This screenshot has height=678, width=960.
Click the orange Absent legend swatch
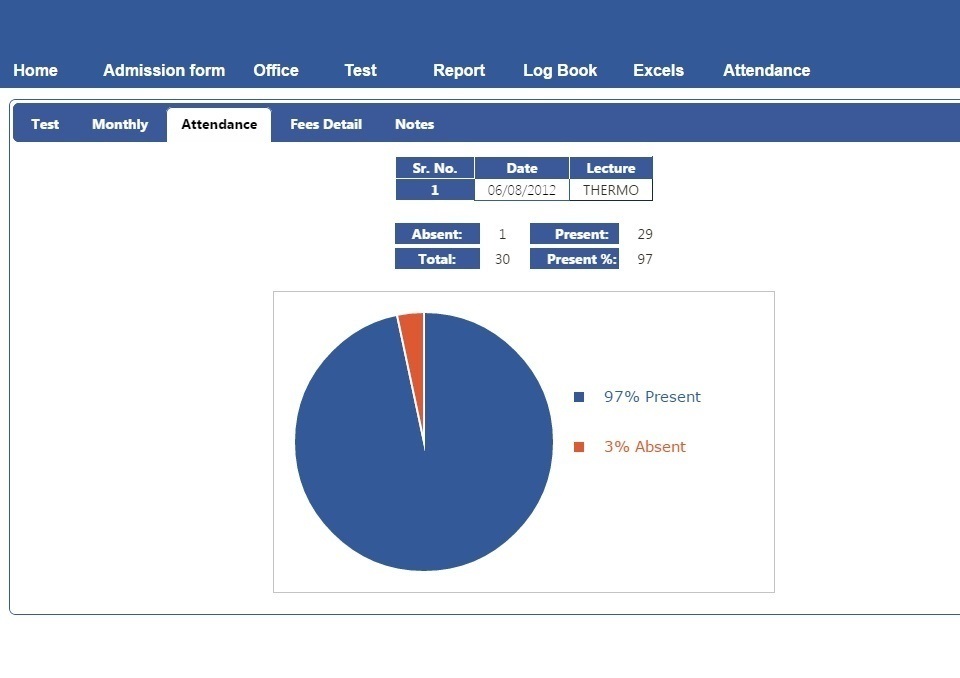point(579,447)
